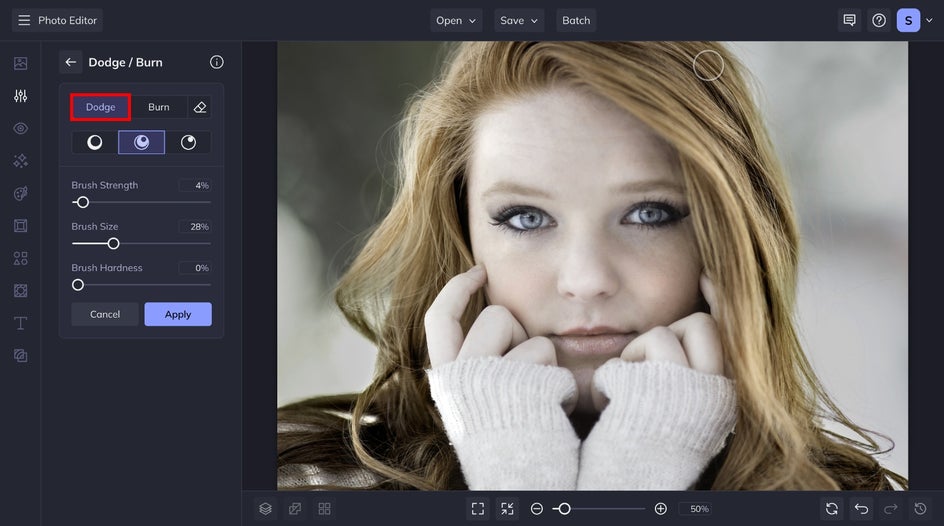The width and height of the screenshot is (944, 526).
Task: Edit the Brush Size 28% value field
Action: (195, 227)
